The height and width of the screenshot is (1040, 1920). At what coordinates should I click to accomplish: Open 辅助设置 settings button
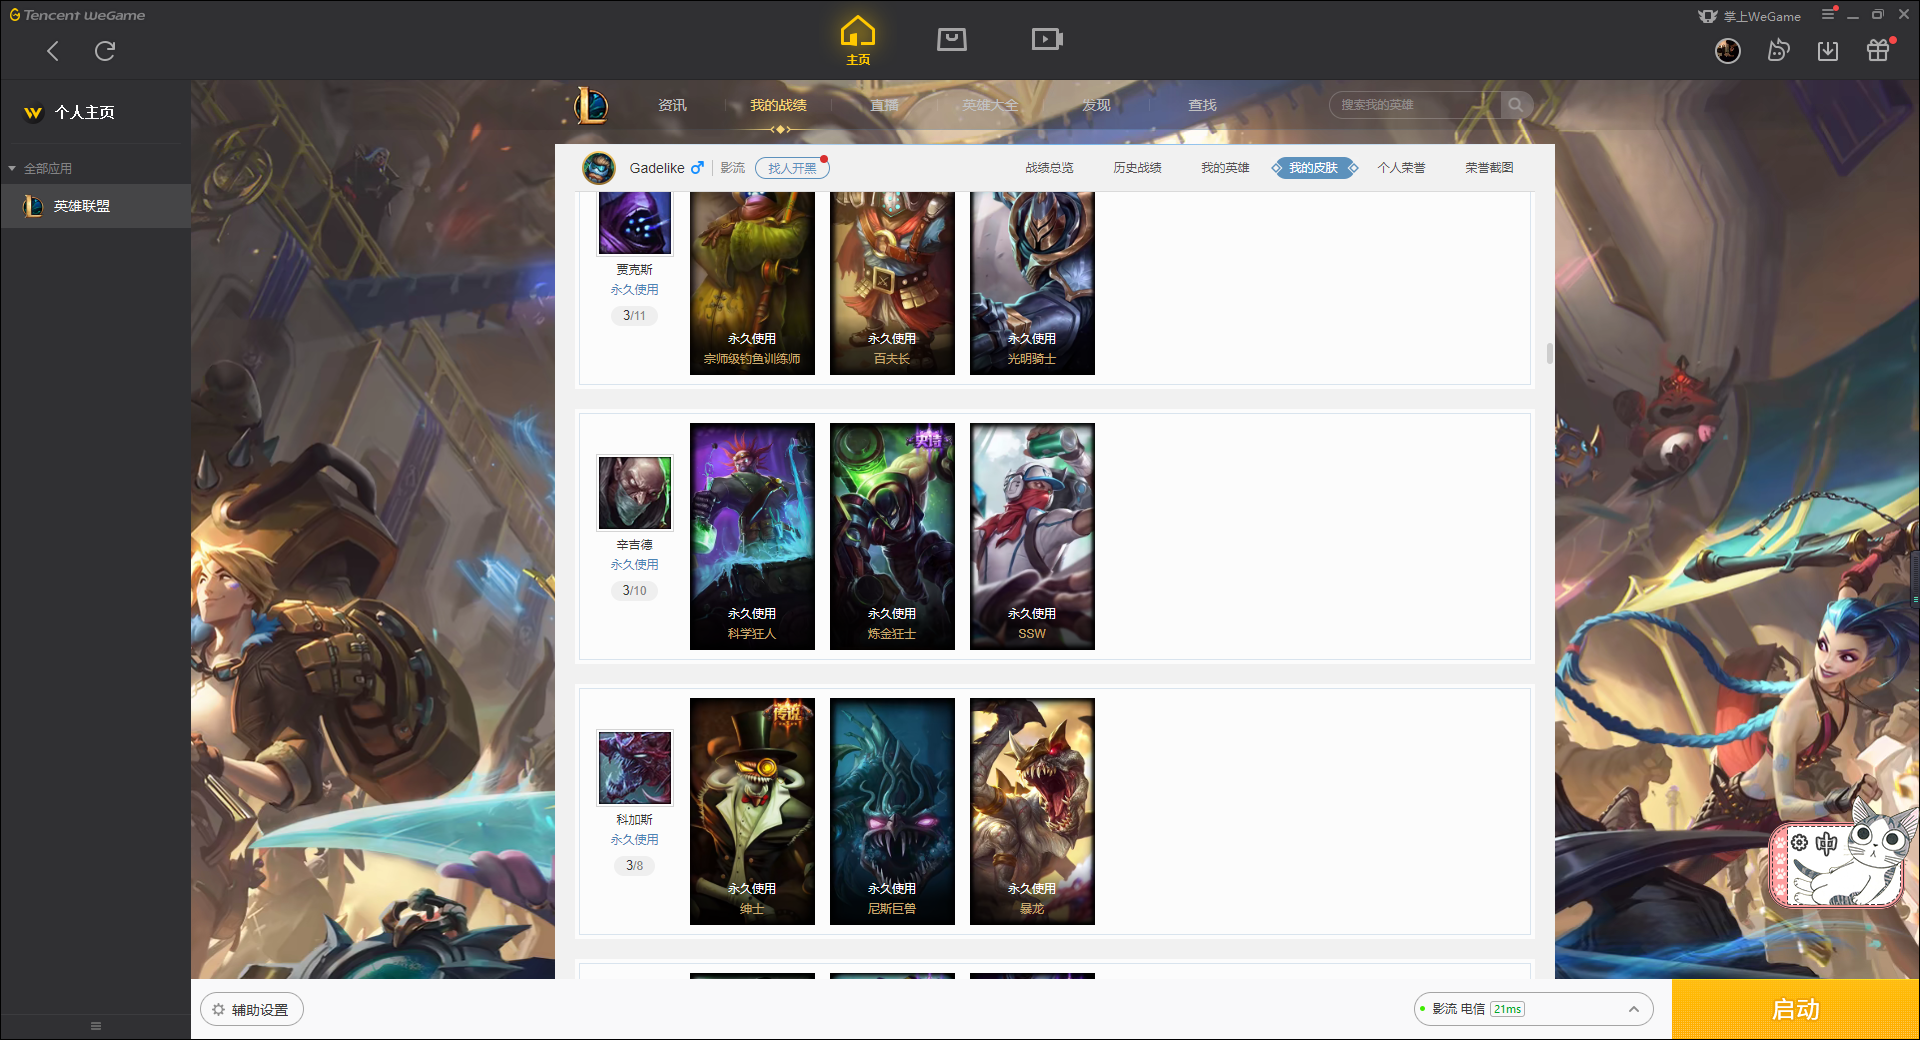(x=251, y=1010)
